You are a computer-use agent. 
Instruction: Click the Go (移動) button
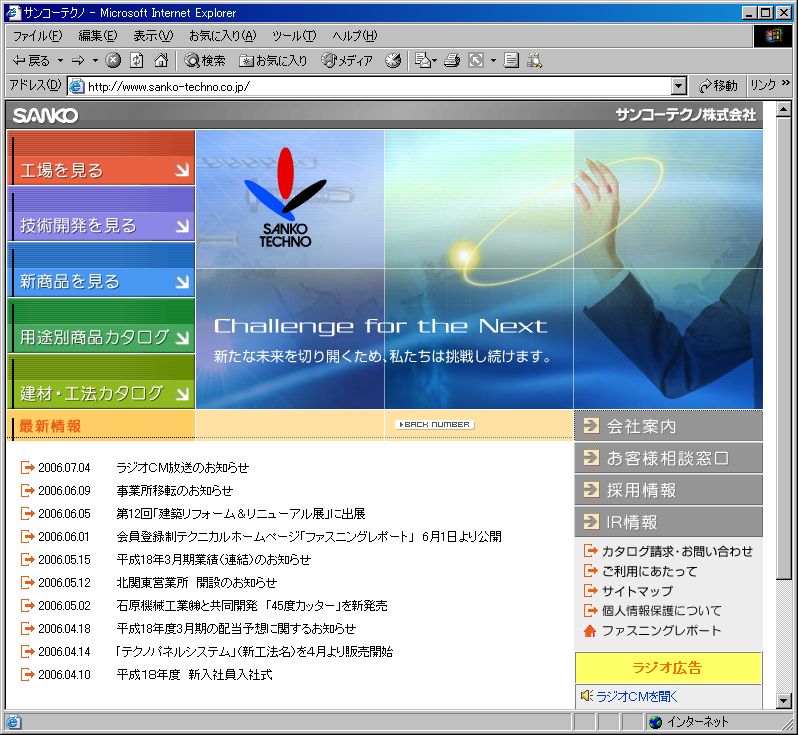tap(718, 86)
